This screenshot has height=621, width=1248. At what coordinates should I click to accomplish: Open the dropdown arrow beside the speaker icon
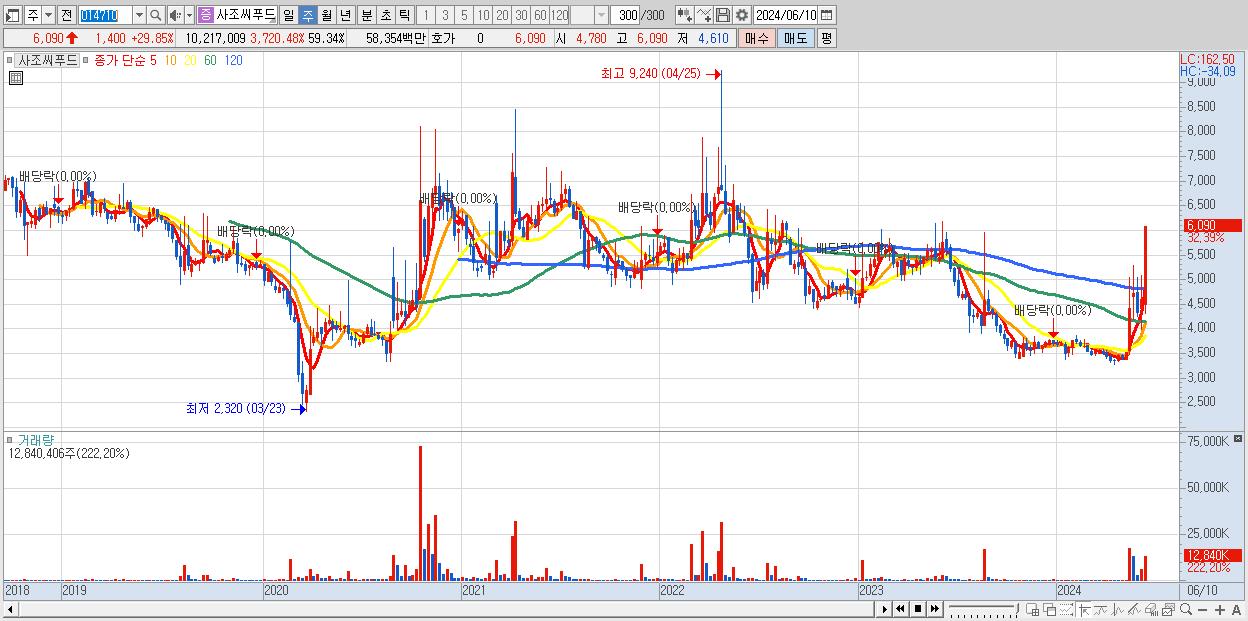pos(189,15)
